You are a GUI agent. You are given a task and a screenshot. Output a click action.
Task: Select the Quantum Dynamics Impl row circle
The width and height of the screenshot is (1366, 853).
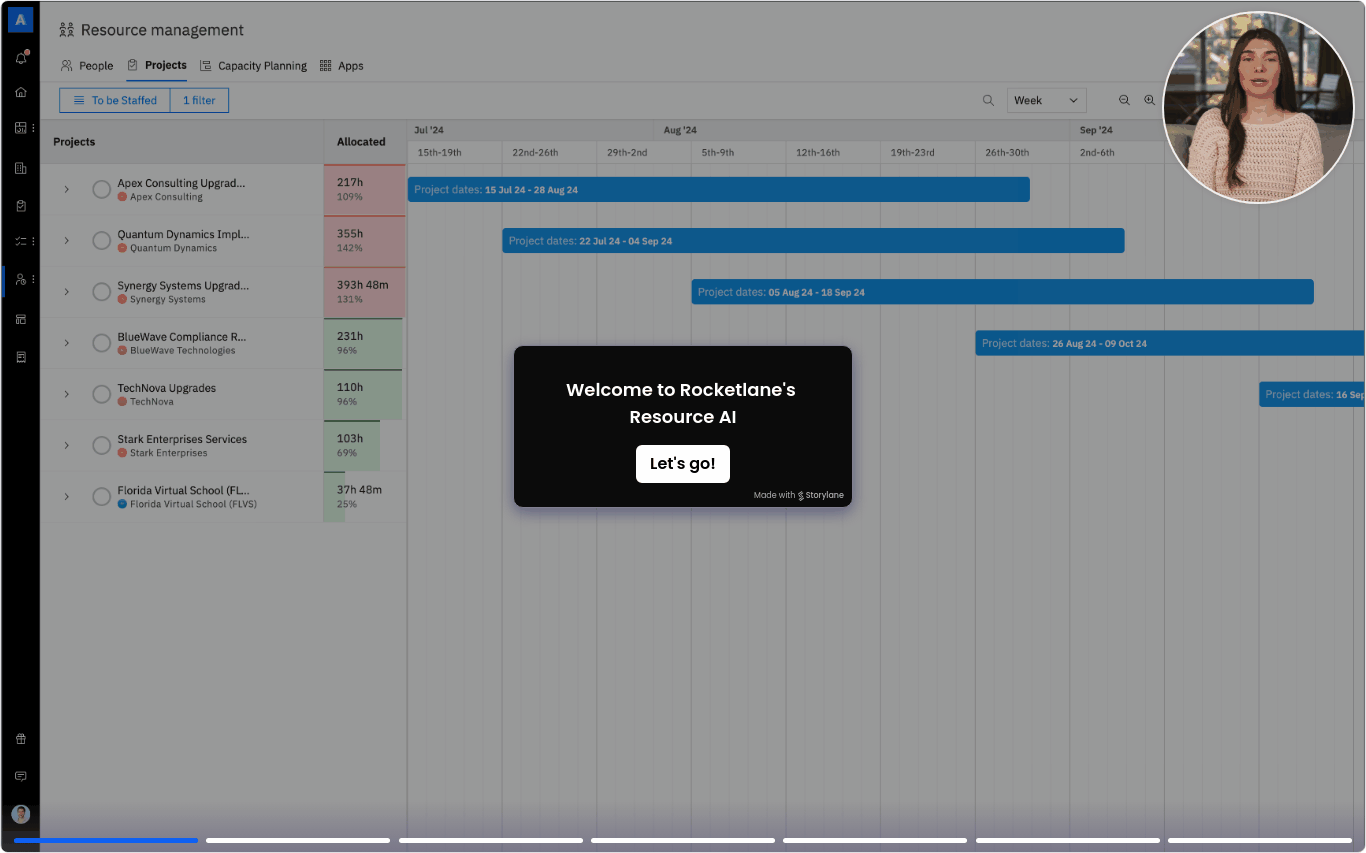coord(101,240)
